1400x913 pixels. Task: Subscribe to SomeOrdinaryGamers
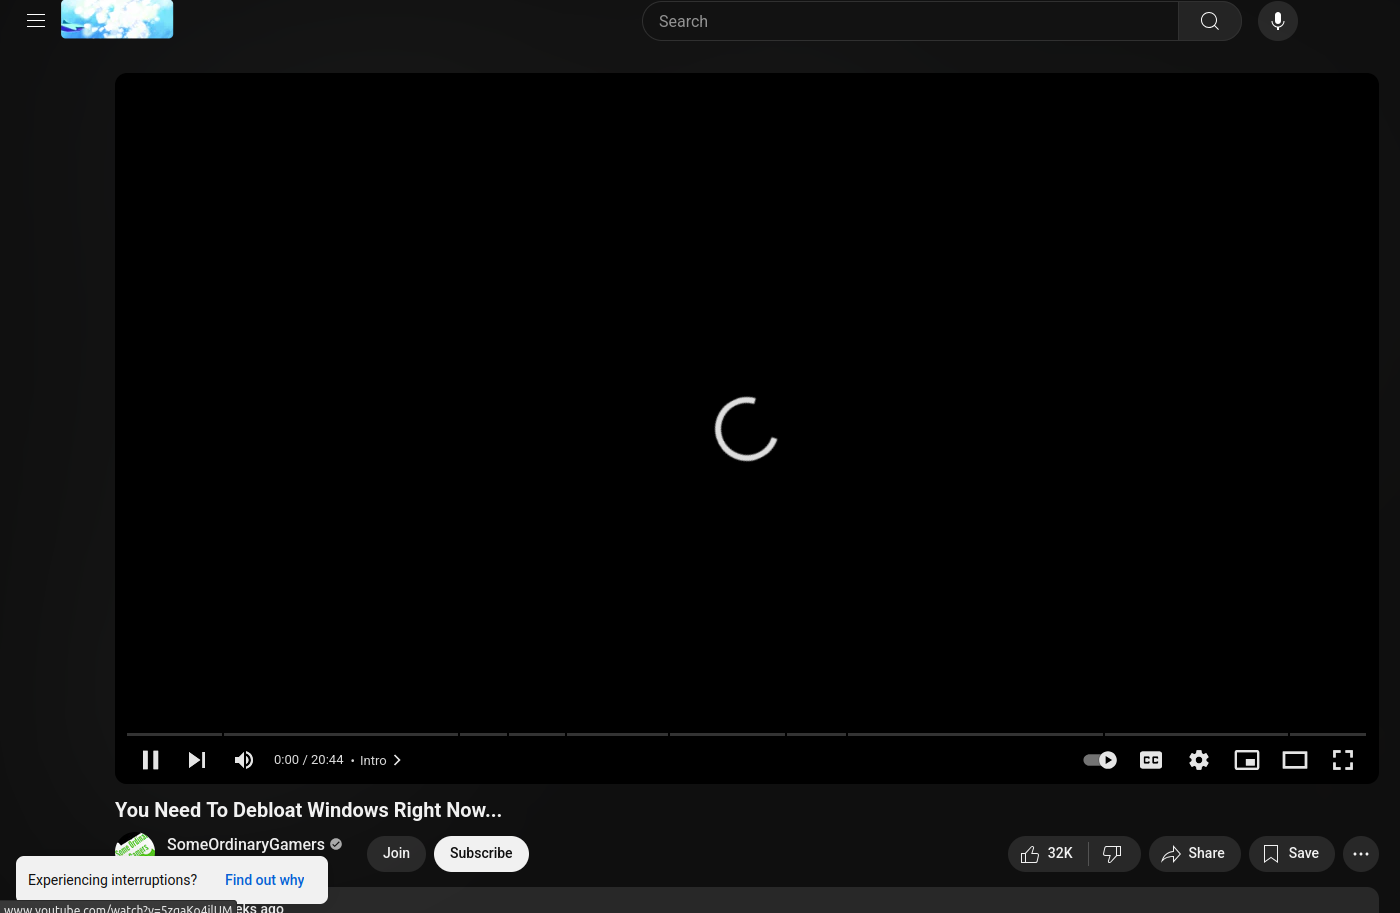pyautogui.click(x=481, y=853)
